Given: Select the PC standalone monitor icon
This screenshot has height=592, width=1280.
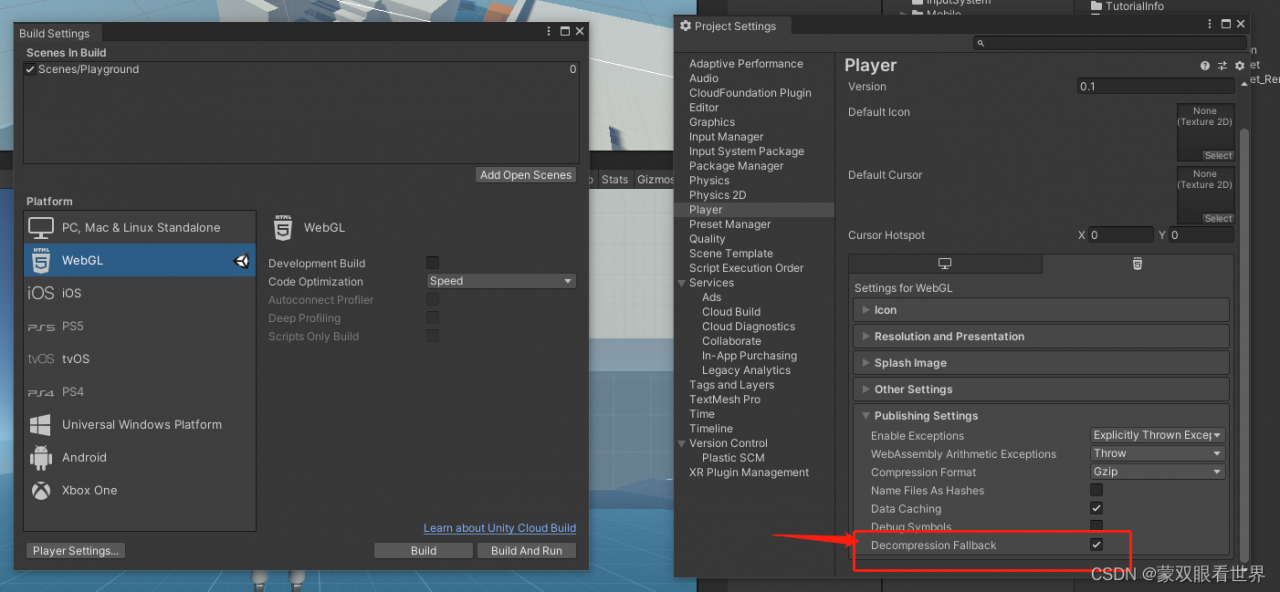Looking at the screenshot, I should point(41,227).
